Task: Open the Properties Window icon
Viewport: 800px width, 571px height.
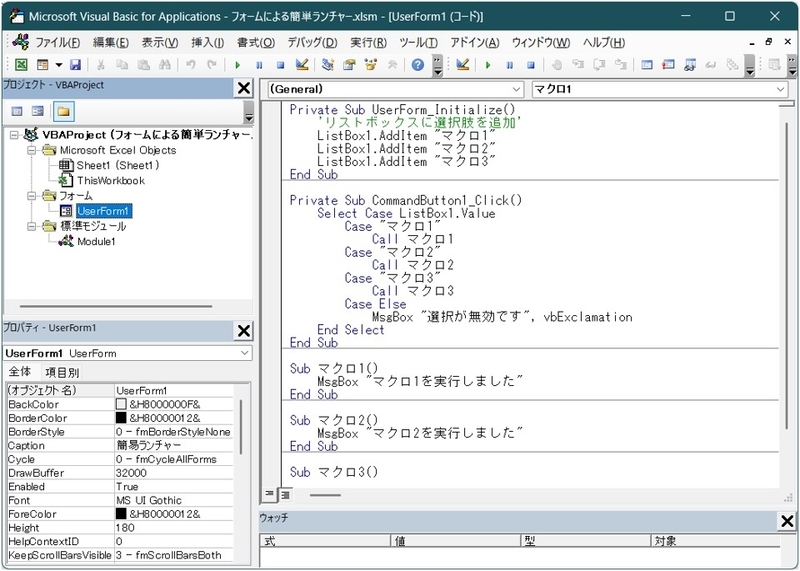Action: [x=349, y=65]
